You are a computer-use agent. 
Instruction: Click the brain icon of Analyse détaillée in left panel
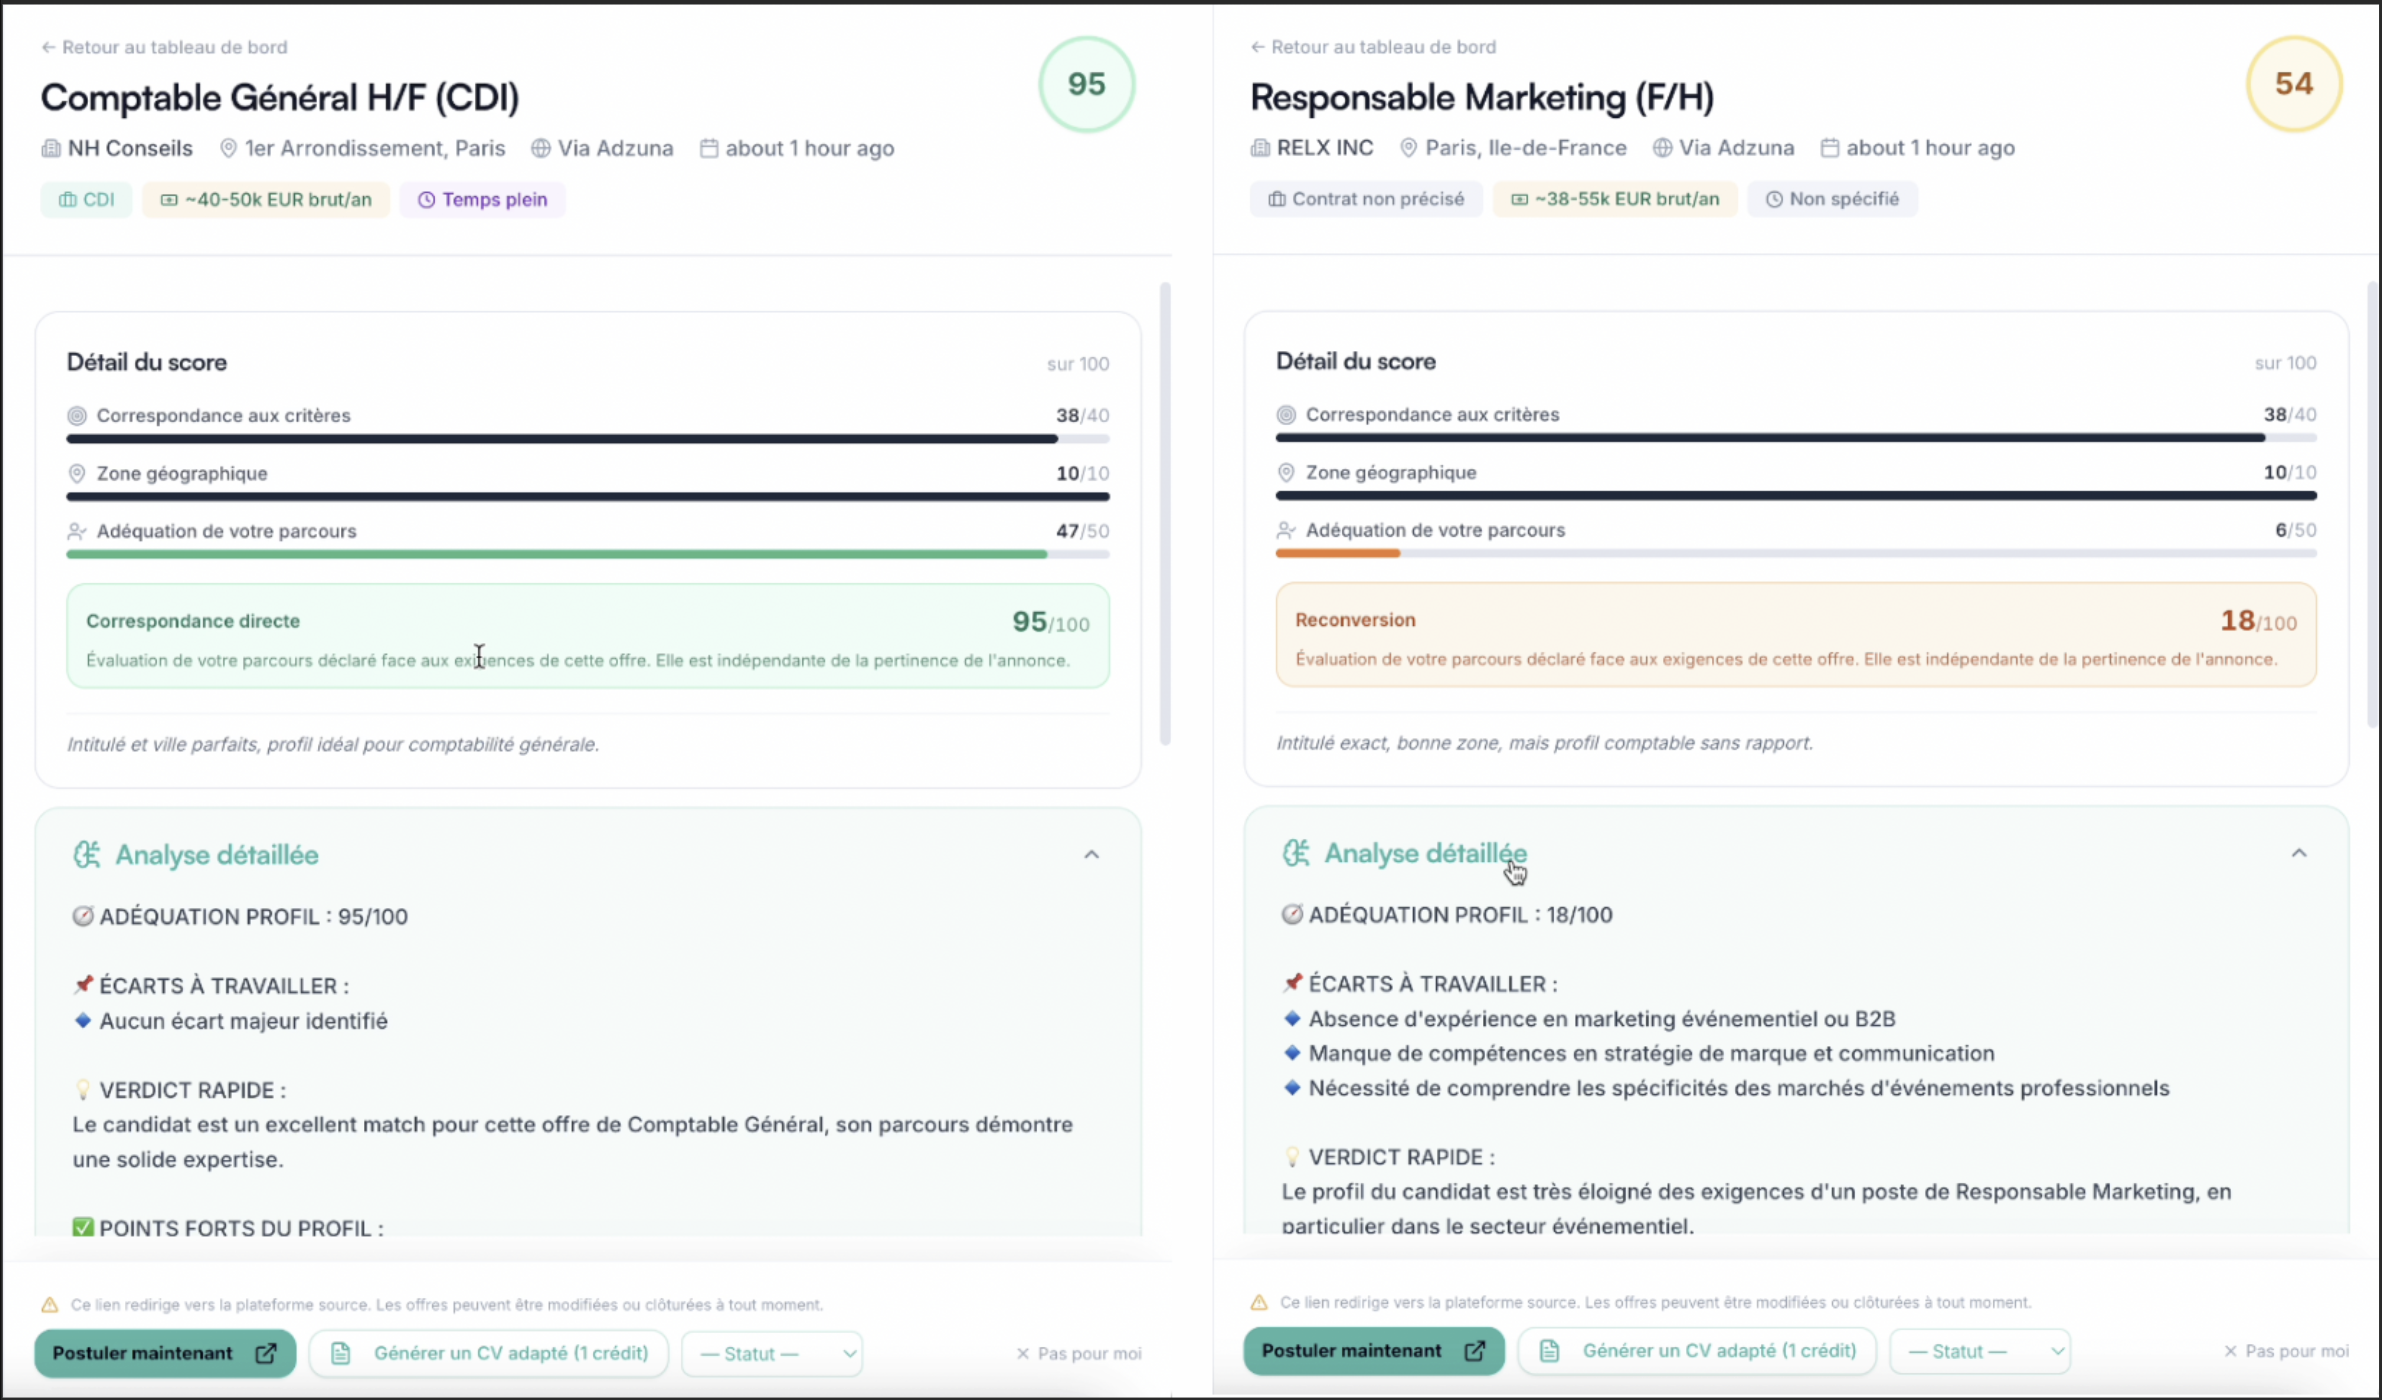pyautogui.click(x=87, y=854)
